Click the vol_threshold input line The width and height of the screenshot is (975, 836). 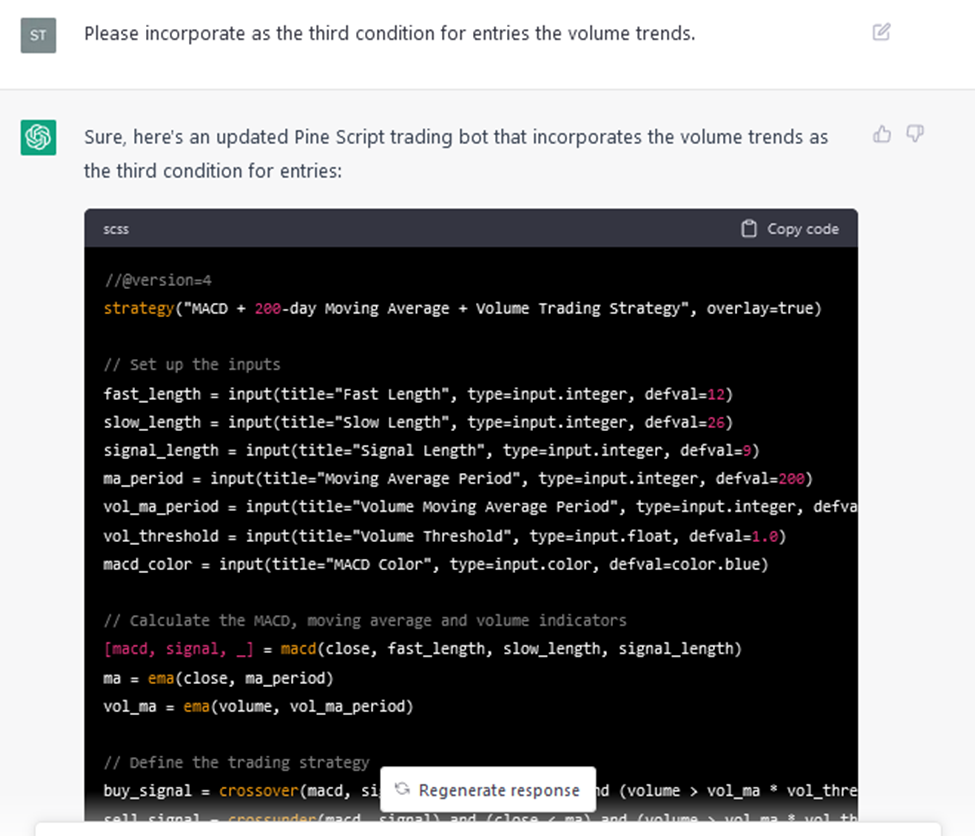pos(445,536)
